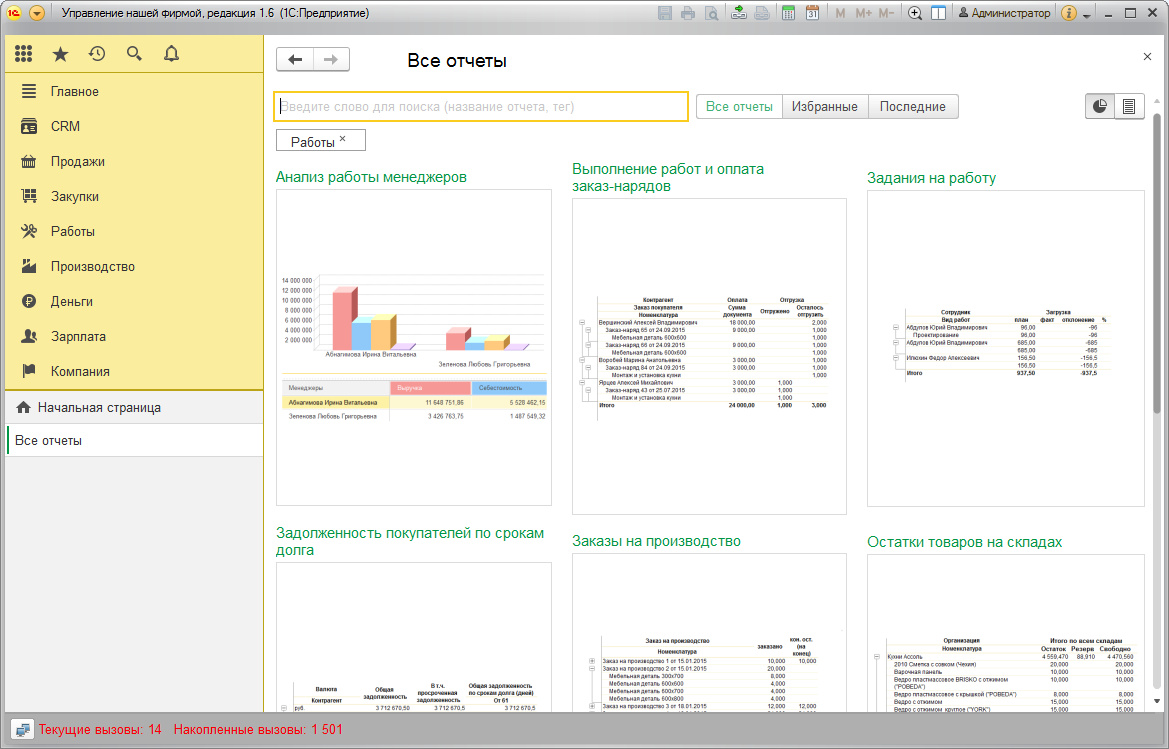The image size is (1169, 749).
Task: Open report Остатки товаров на складах
Action: [964, 543]
